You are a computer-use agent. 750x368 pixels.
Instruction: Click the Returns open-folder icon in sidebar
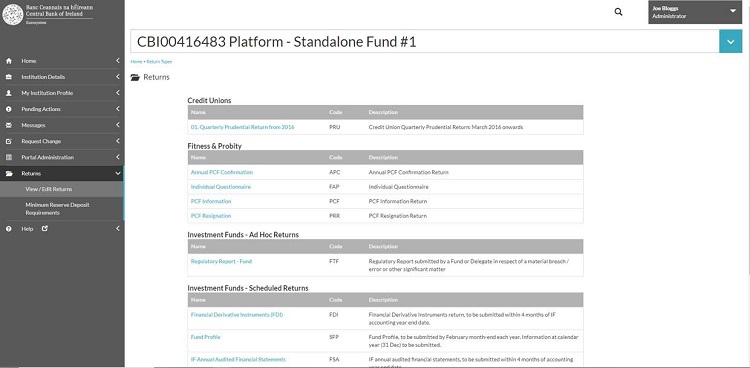click(x=9, y=174)
